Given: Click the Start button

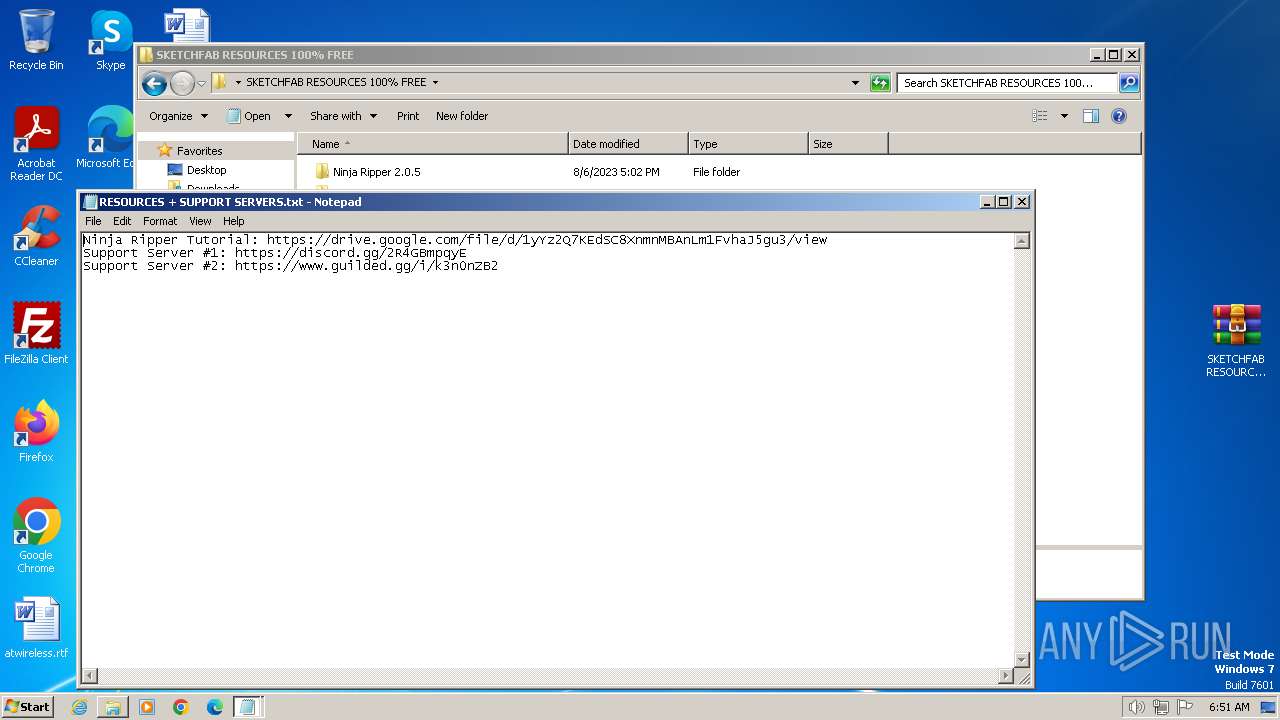Looking at the screenshot, I should (x=27, y=707).
